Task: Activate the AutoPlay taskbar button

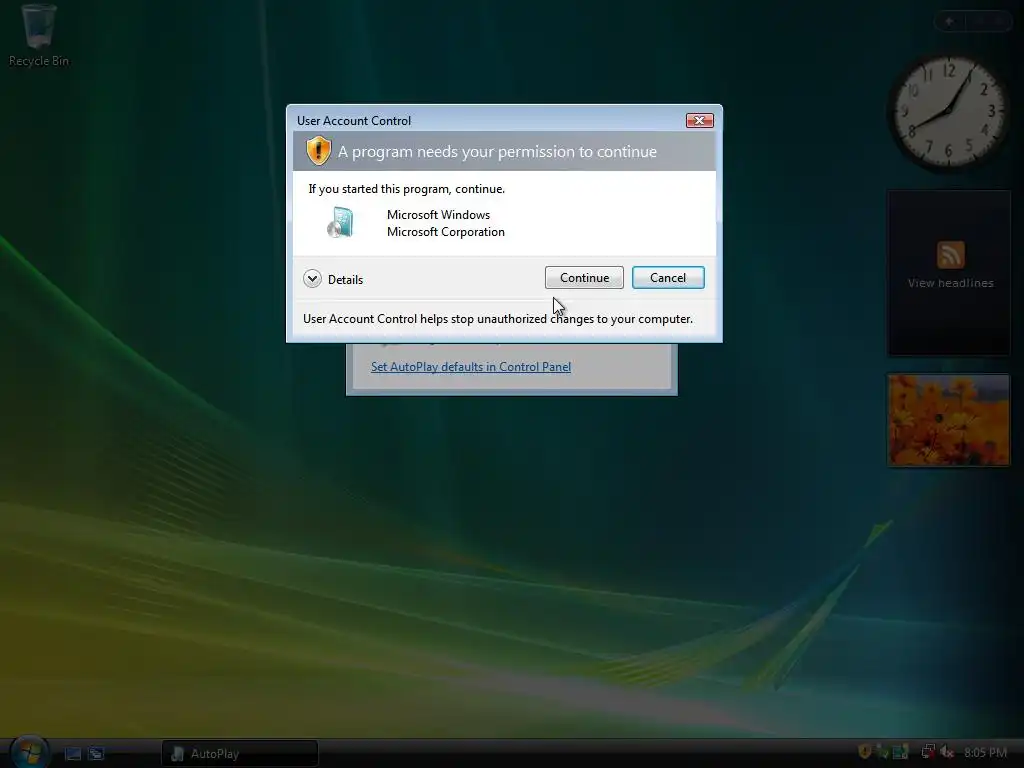Action: 240,754
